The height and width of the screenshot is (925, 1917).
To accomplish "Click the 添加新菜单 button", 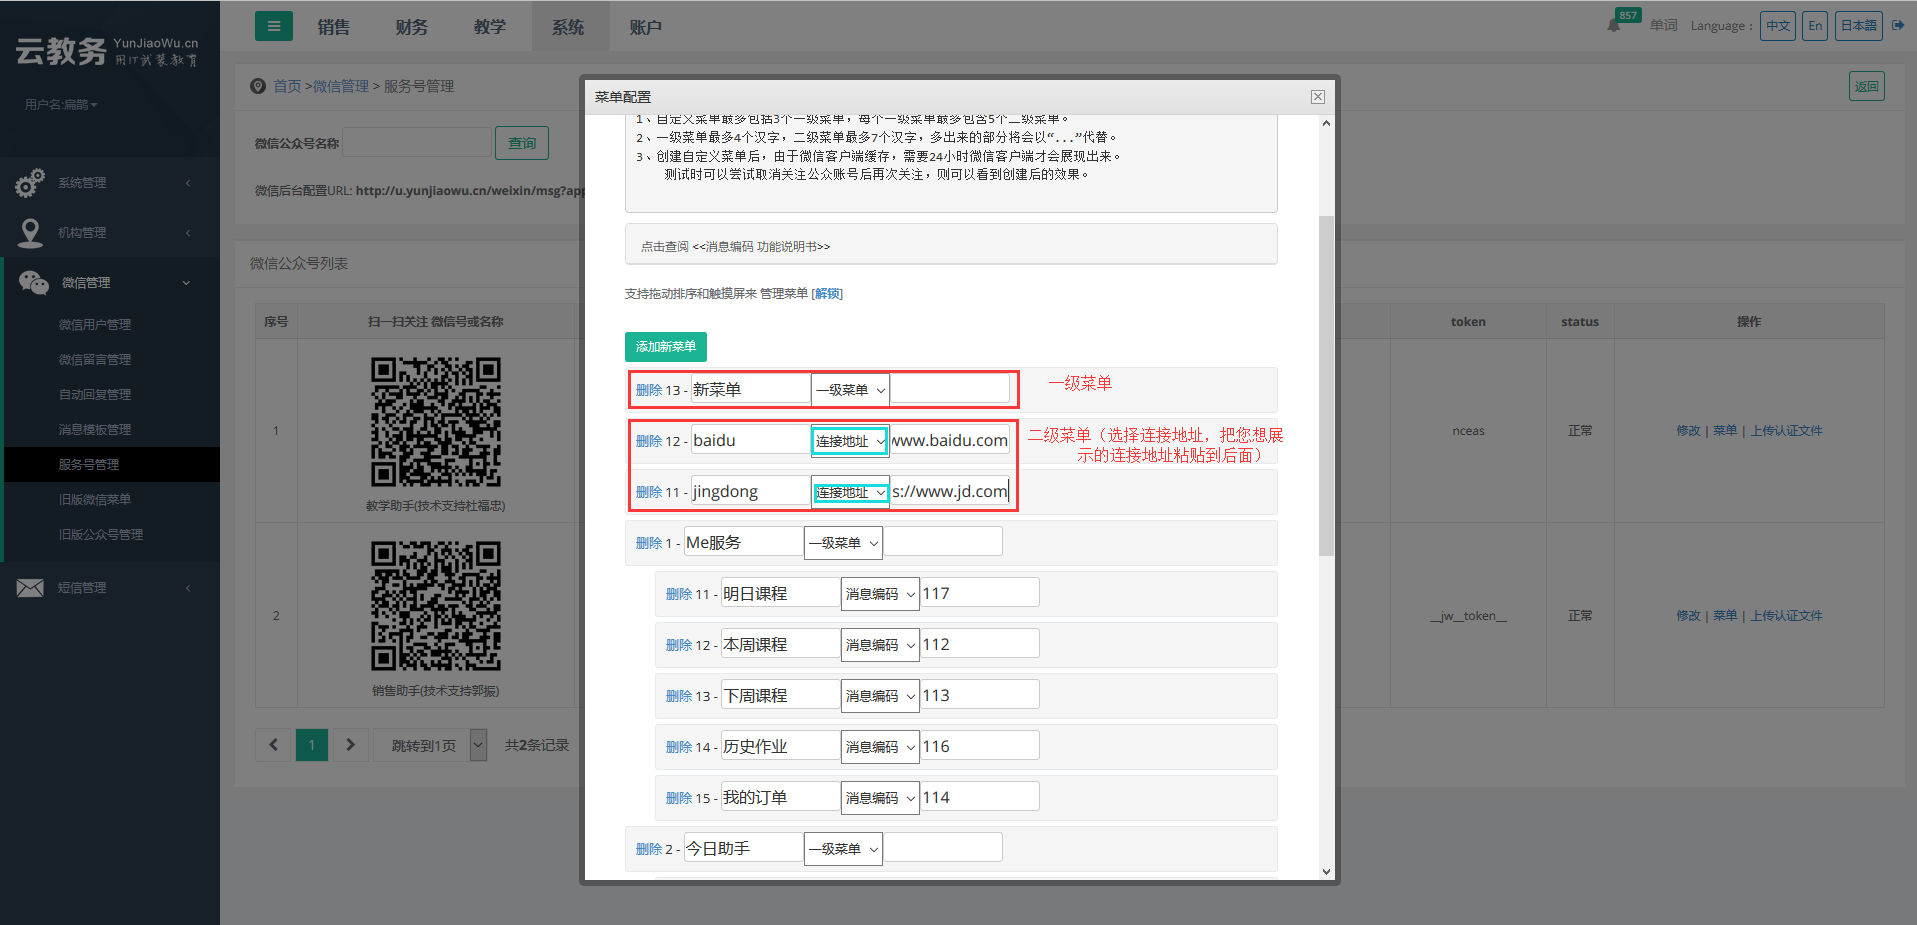I will coord(665,347).
